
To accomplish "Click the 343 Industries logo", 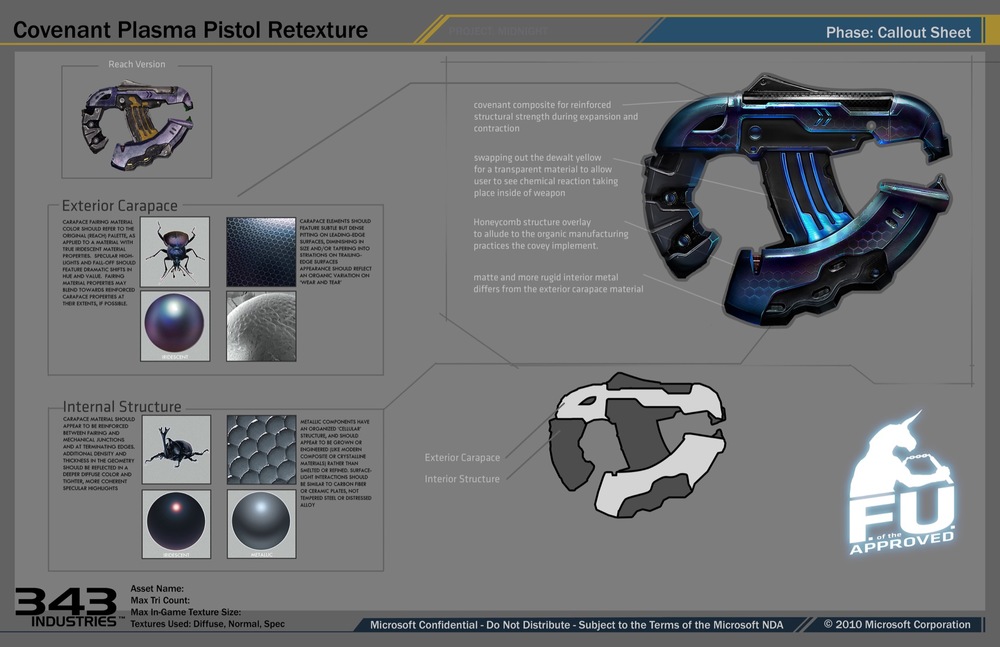I will pos(65,608).
